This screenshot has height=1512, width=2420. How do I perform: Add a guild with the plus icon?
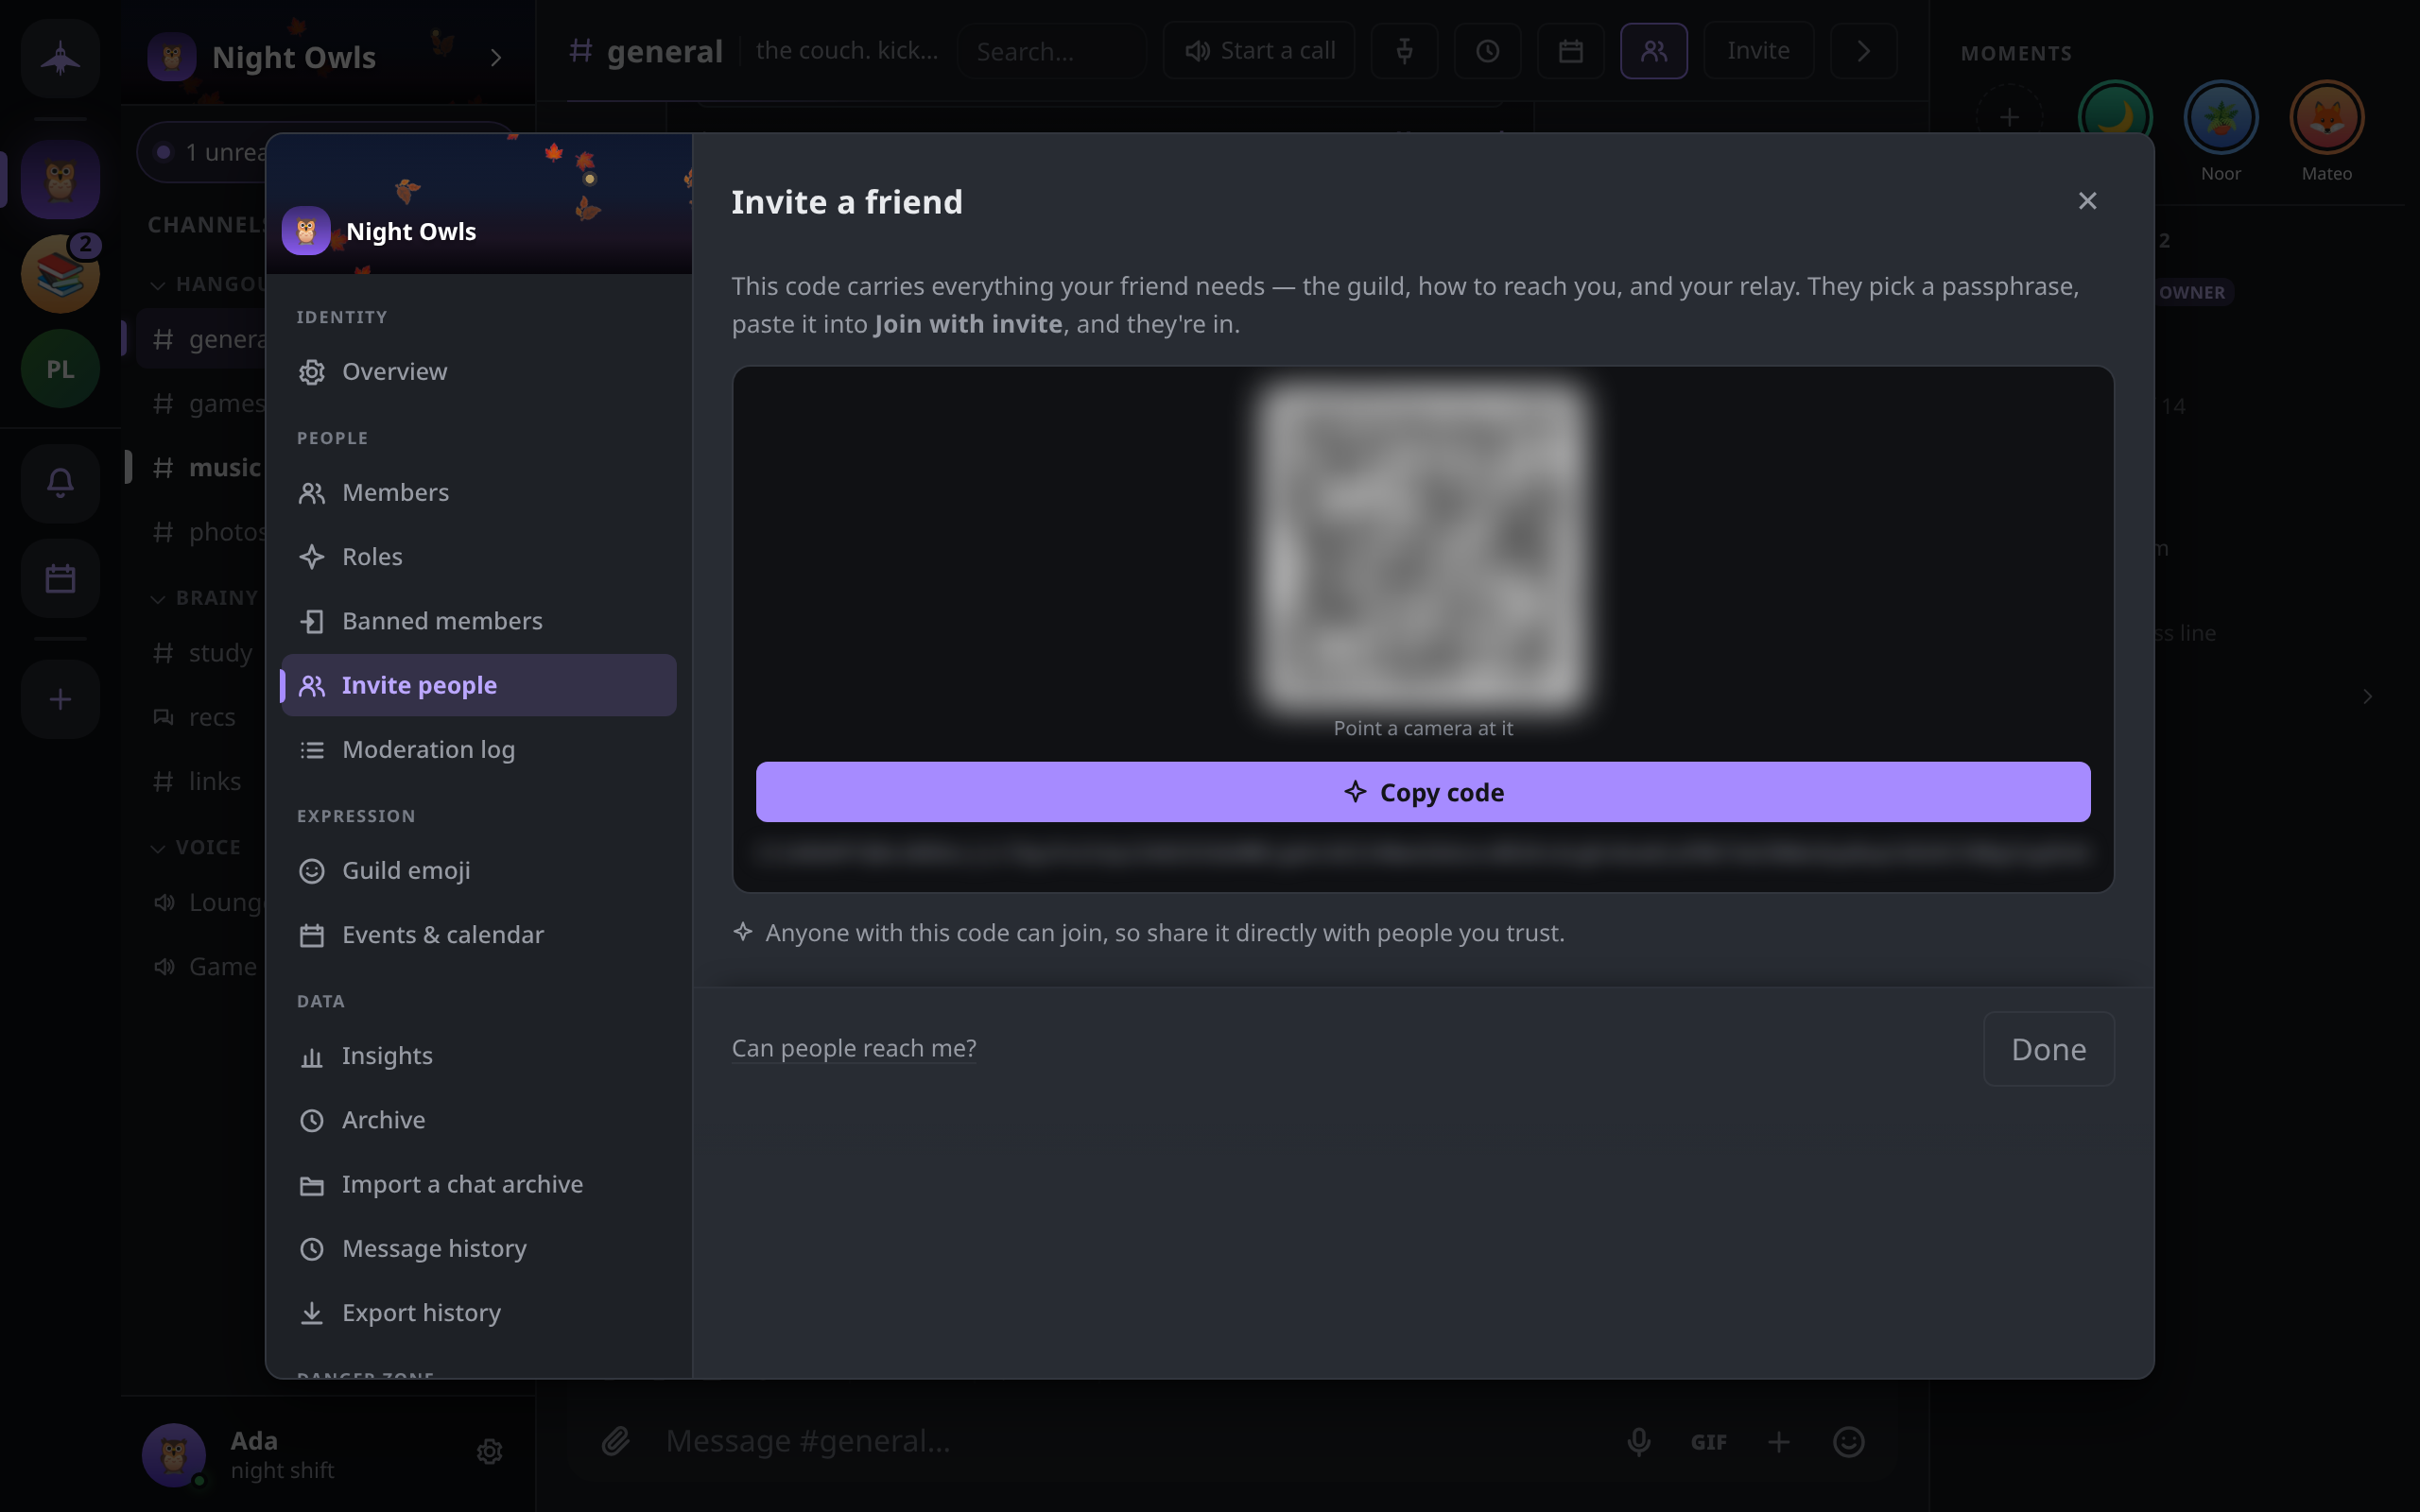tap(60, 699)
